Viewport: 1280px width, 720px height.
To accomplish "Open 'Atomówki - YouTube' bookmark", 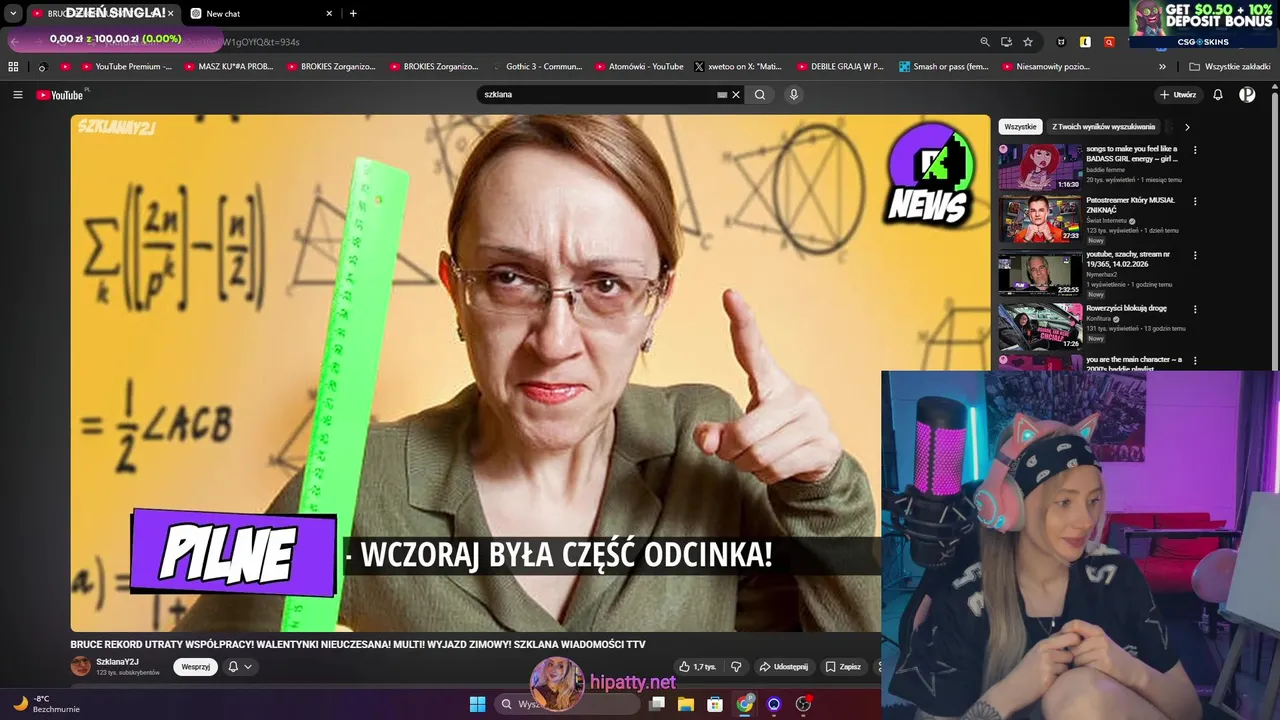I will coord(640,67).
